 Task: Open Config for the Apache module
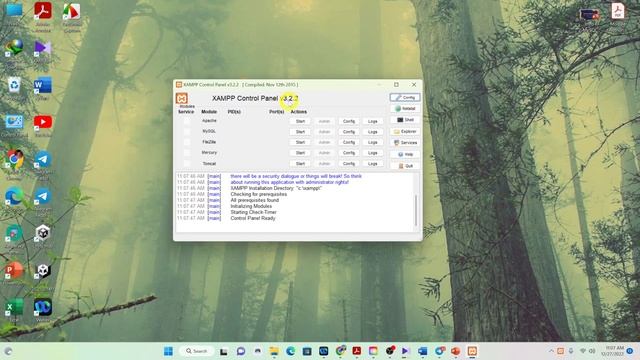[349, 121]
